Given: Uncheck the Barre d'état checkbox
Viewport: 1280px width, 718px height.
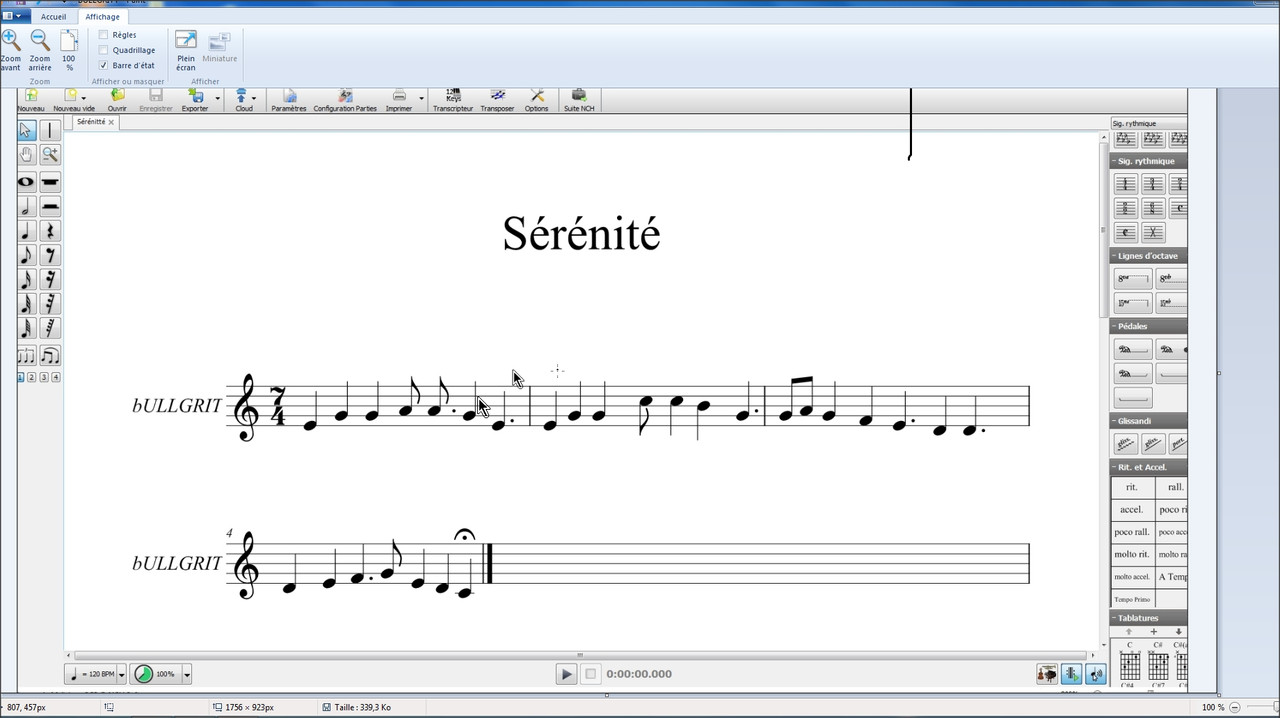Looking at the screenshot, I should tap(104, 65).
